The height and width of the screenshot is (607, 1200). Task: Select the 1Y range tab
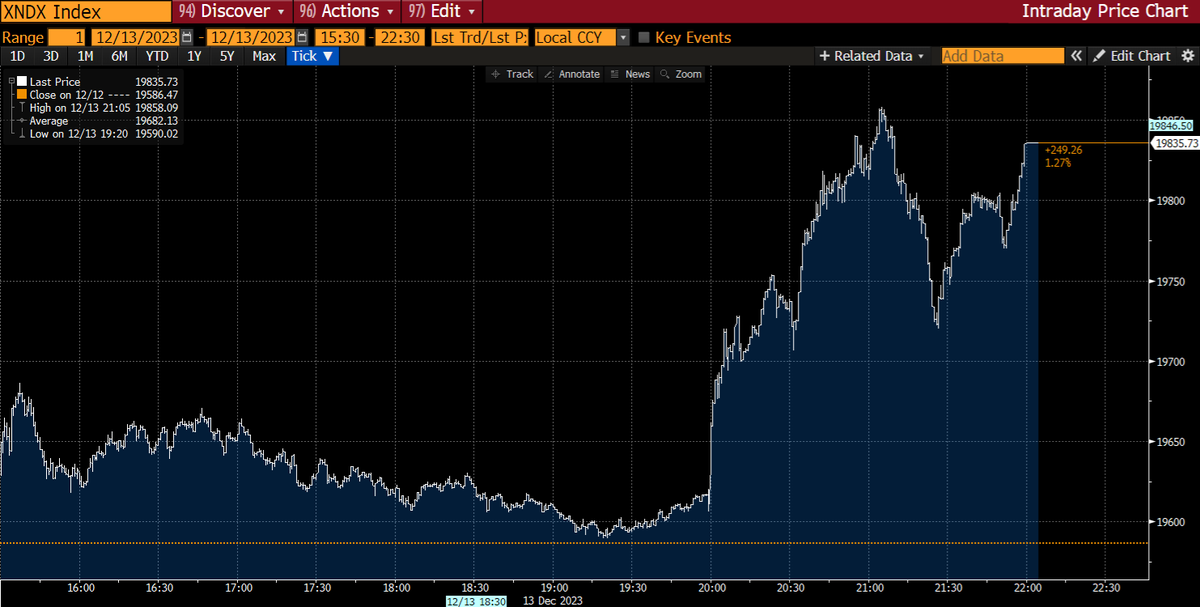pos(194,56)
